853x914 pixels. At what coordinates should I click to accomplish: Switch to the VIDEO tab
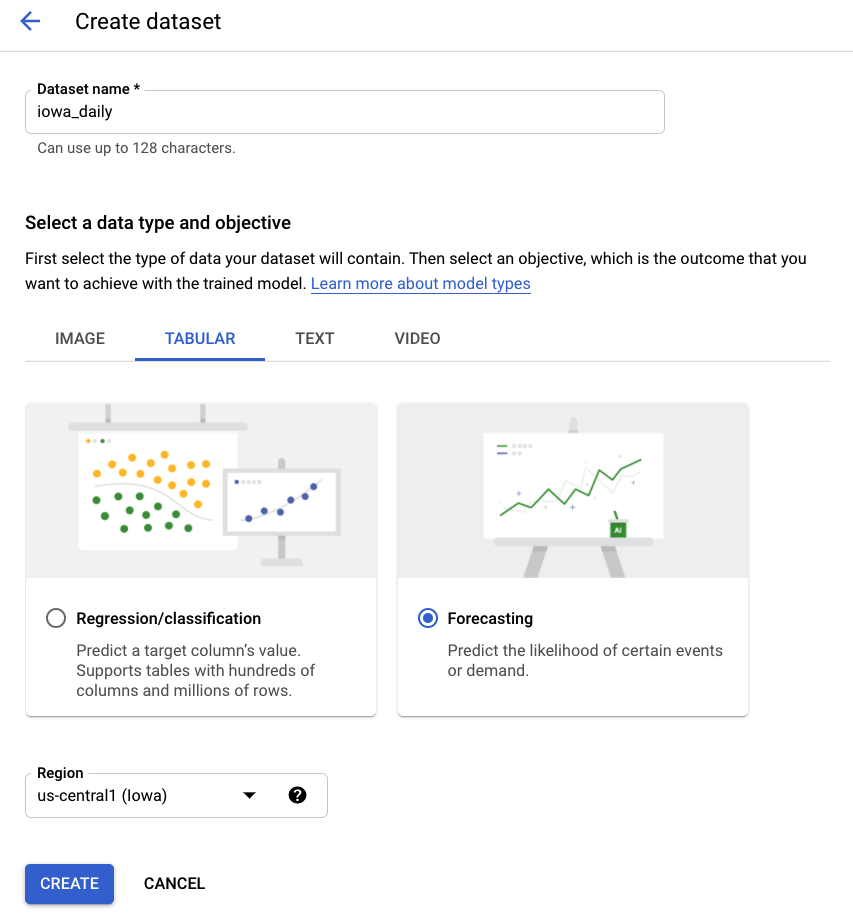click(x=418, y=338)
